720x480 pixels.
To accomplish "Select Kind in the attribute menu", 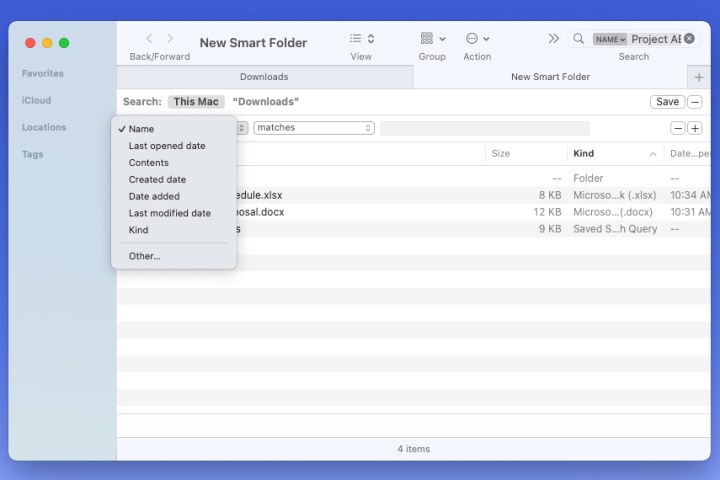I will (138, 230).
